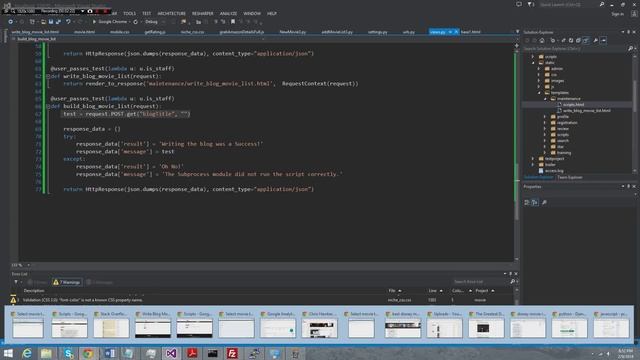Expand the admin folder node
The height and width of the screenshot is (360, 640).
point(539,69)
